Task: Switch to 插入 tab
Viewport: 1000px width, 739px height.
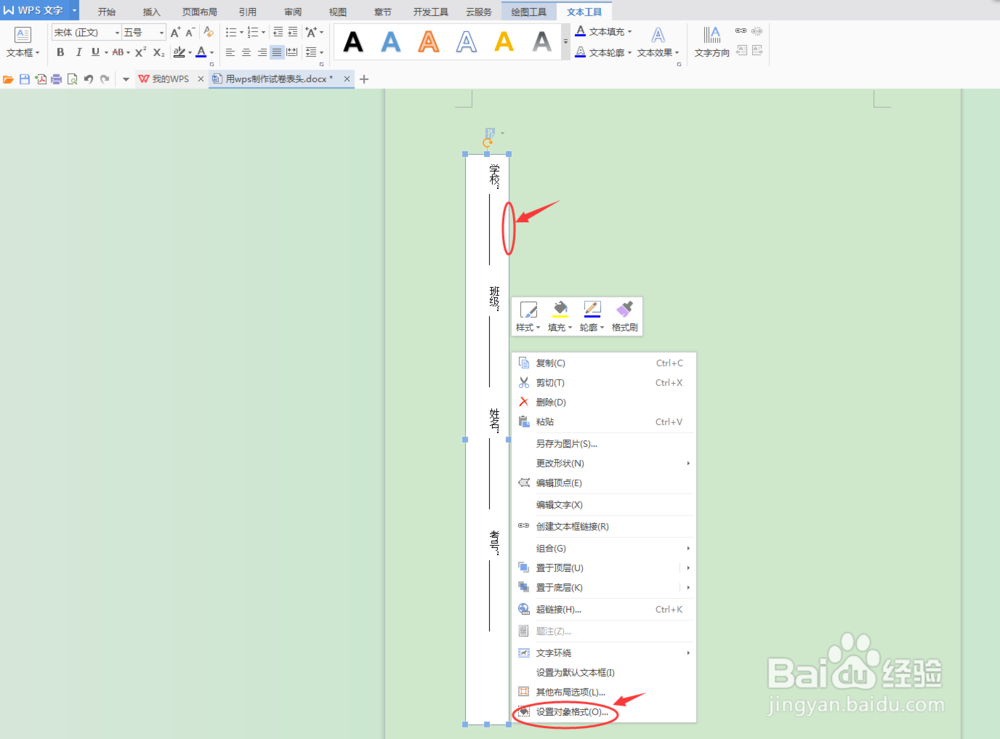Action: click(x=152, y=11)
